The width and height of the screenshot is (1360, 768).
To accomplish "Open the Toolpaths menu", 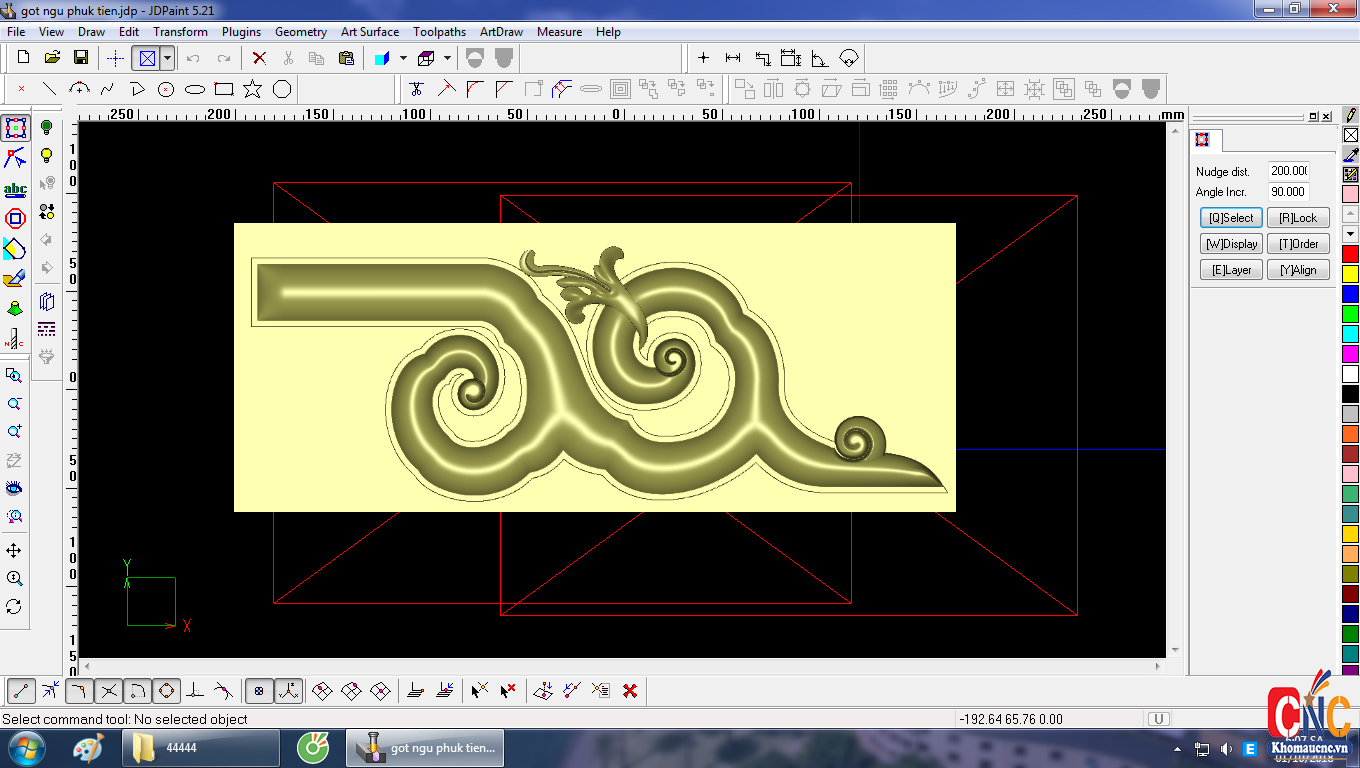I will point(439,32).
